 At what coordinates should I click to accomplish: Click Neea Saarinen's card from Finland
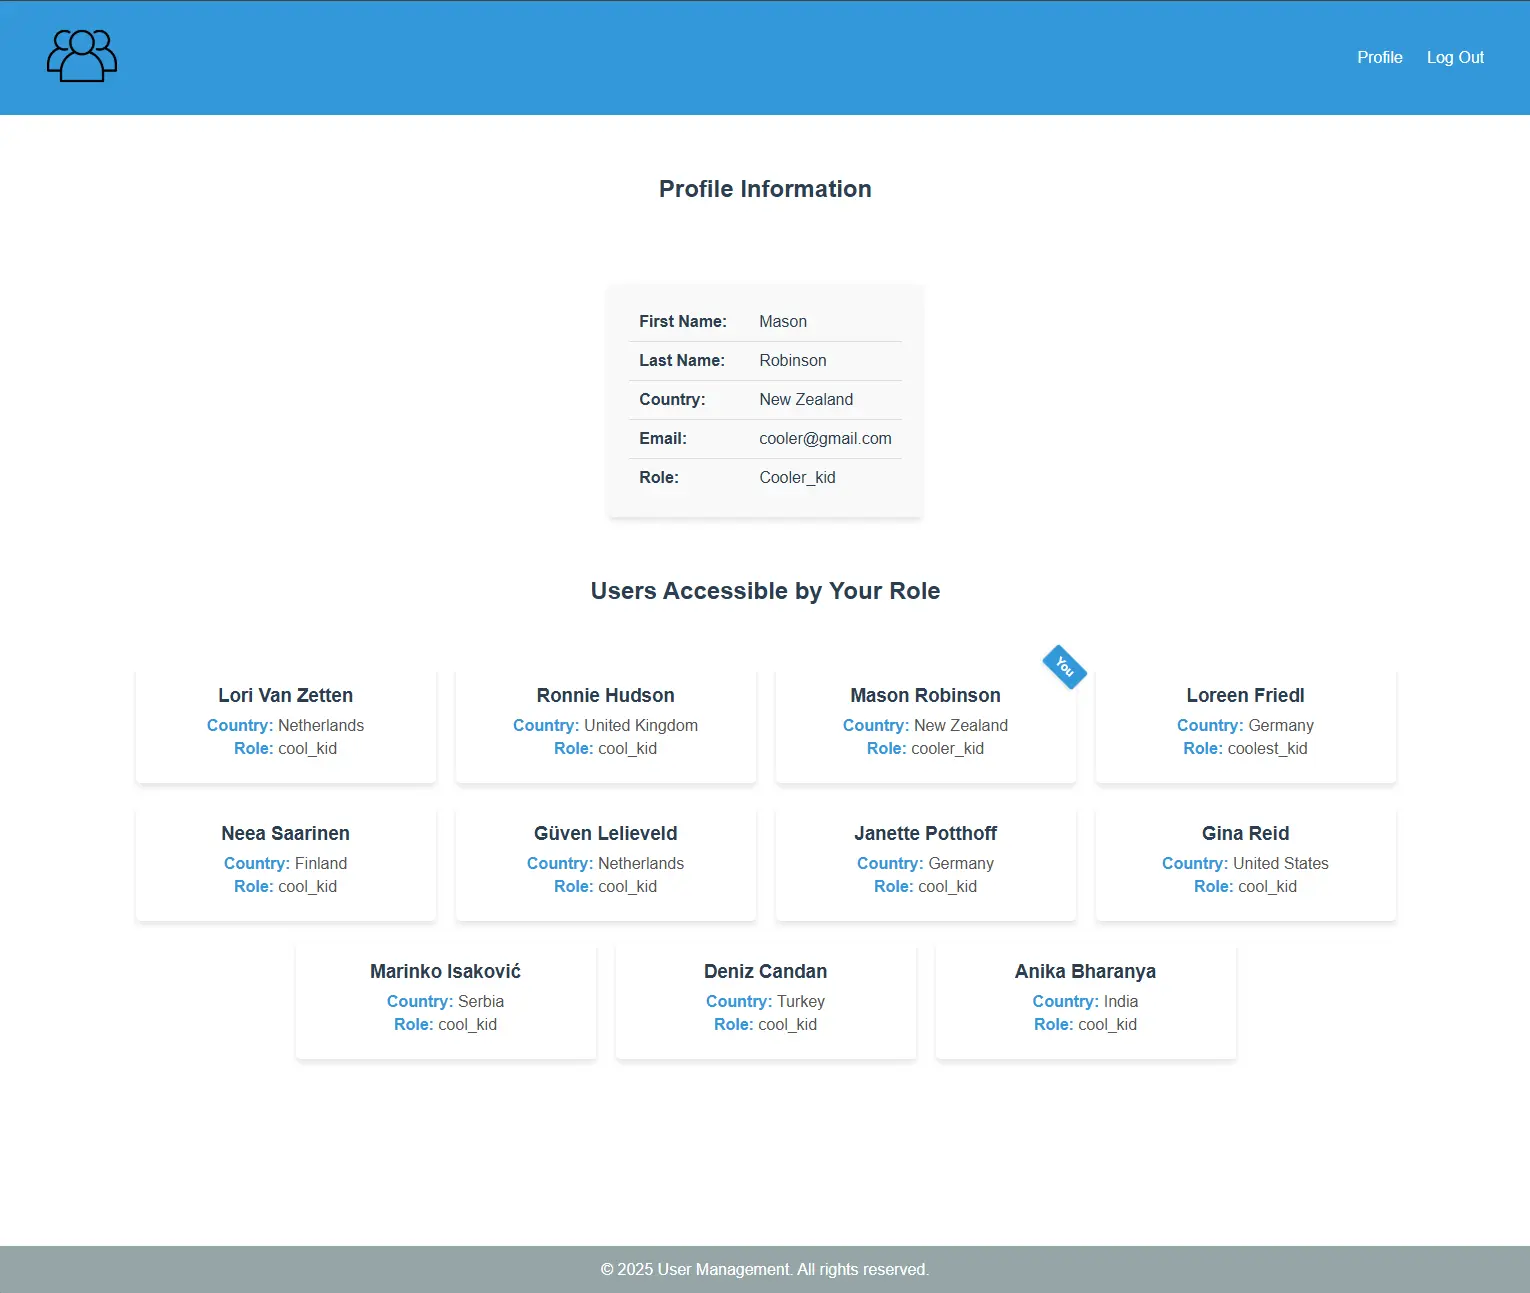(285, 862)
